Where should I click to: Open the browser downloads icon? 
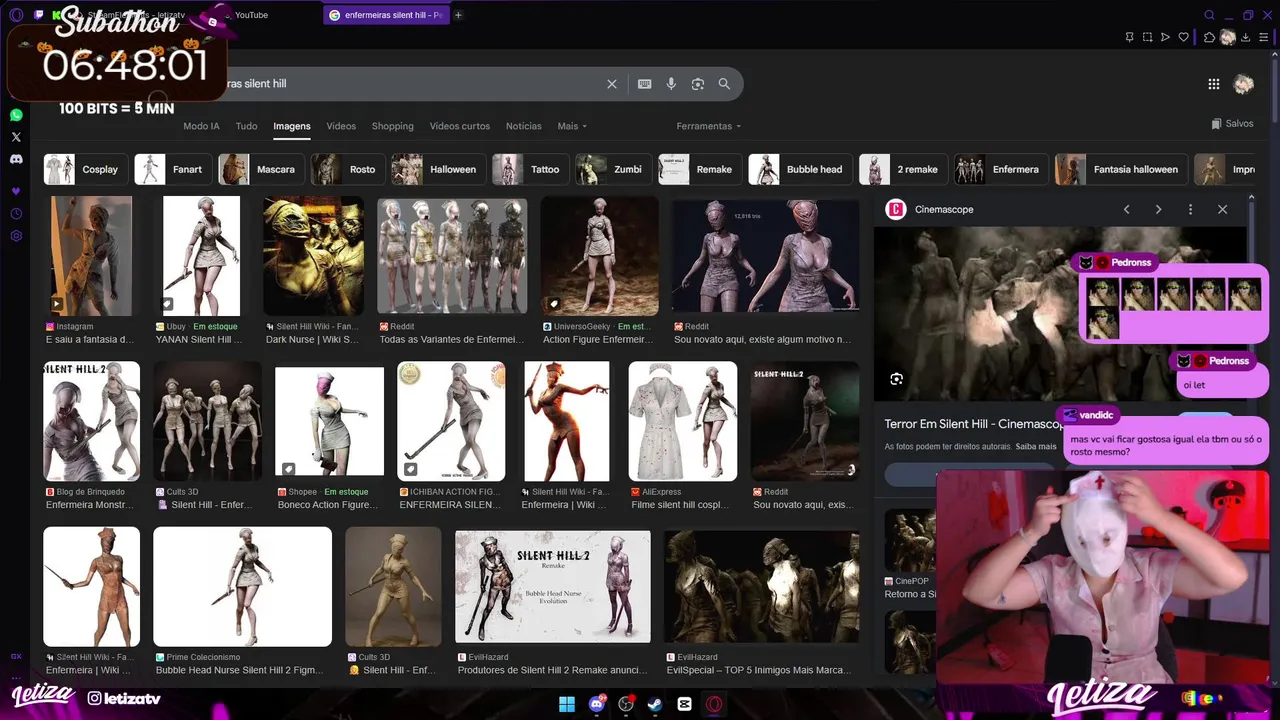tap(1247, 37)
